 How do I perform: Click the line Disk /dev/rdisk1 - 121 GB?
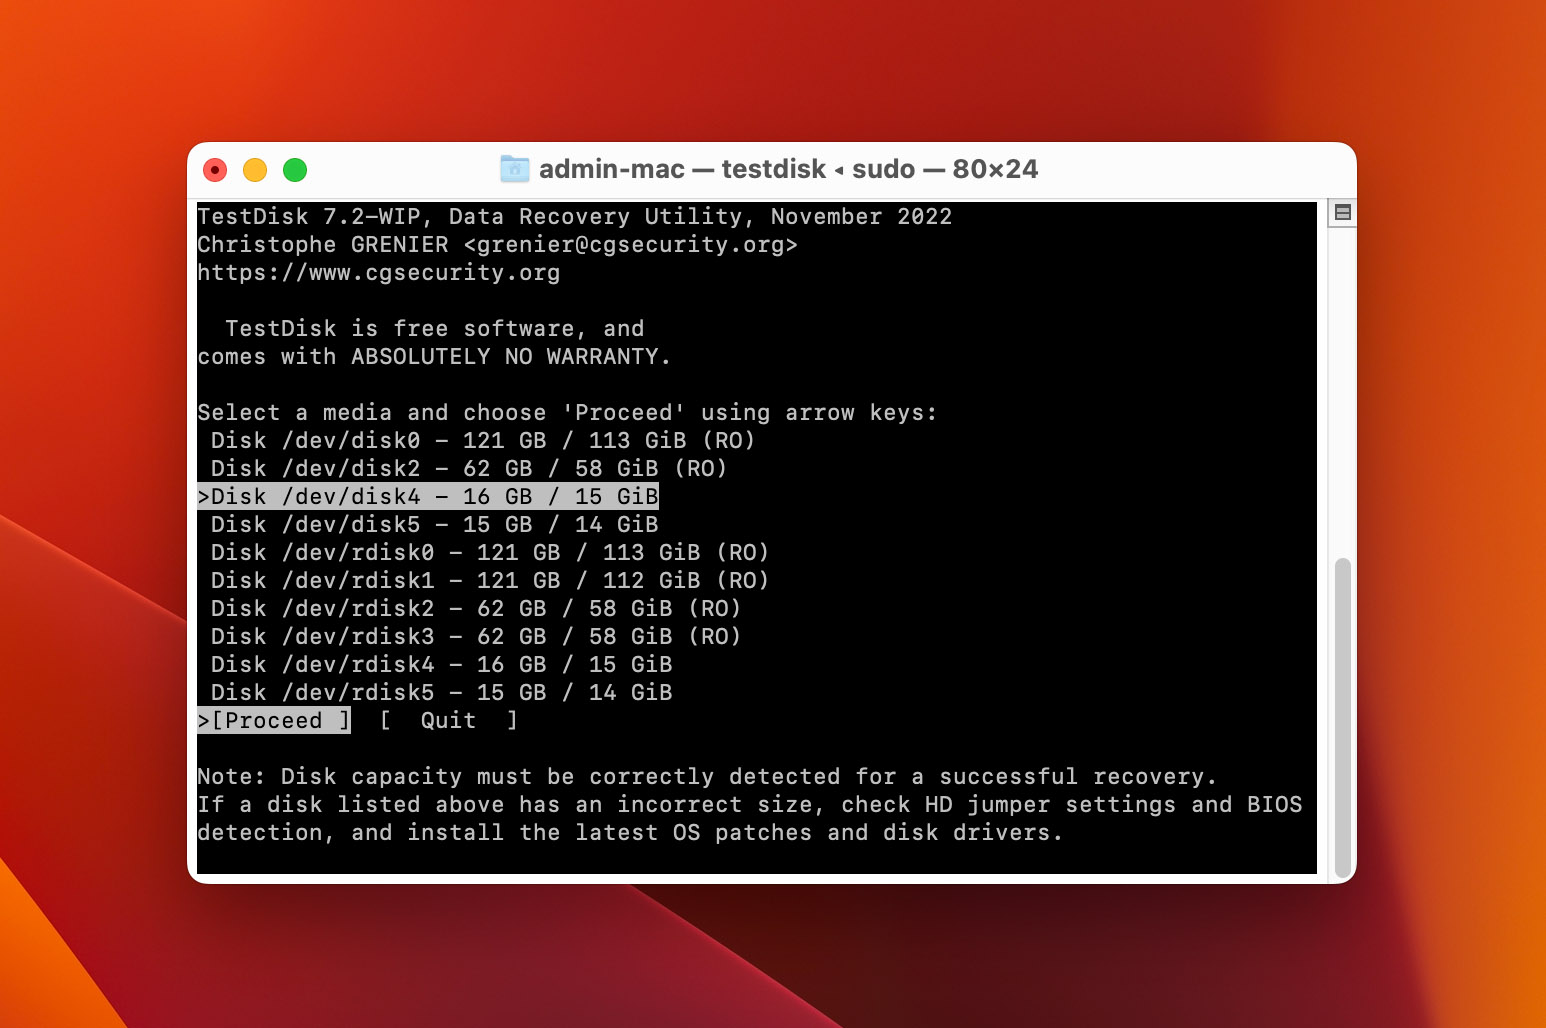pos(490,580)
